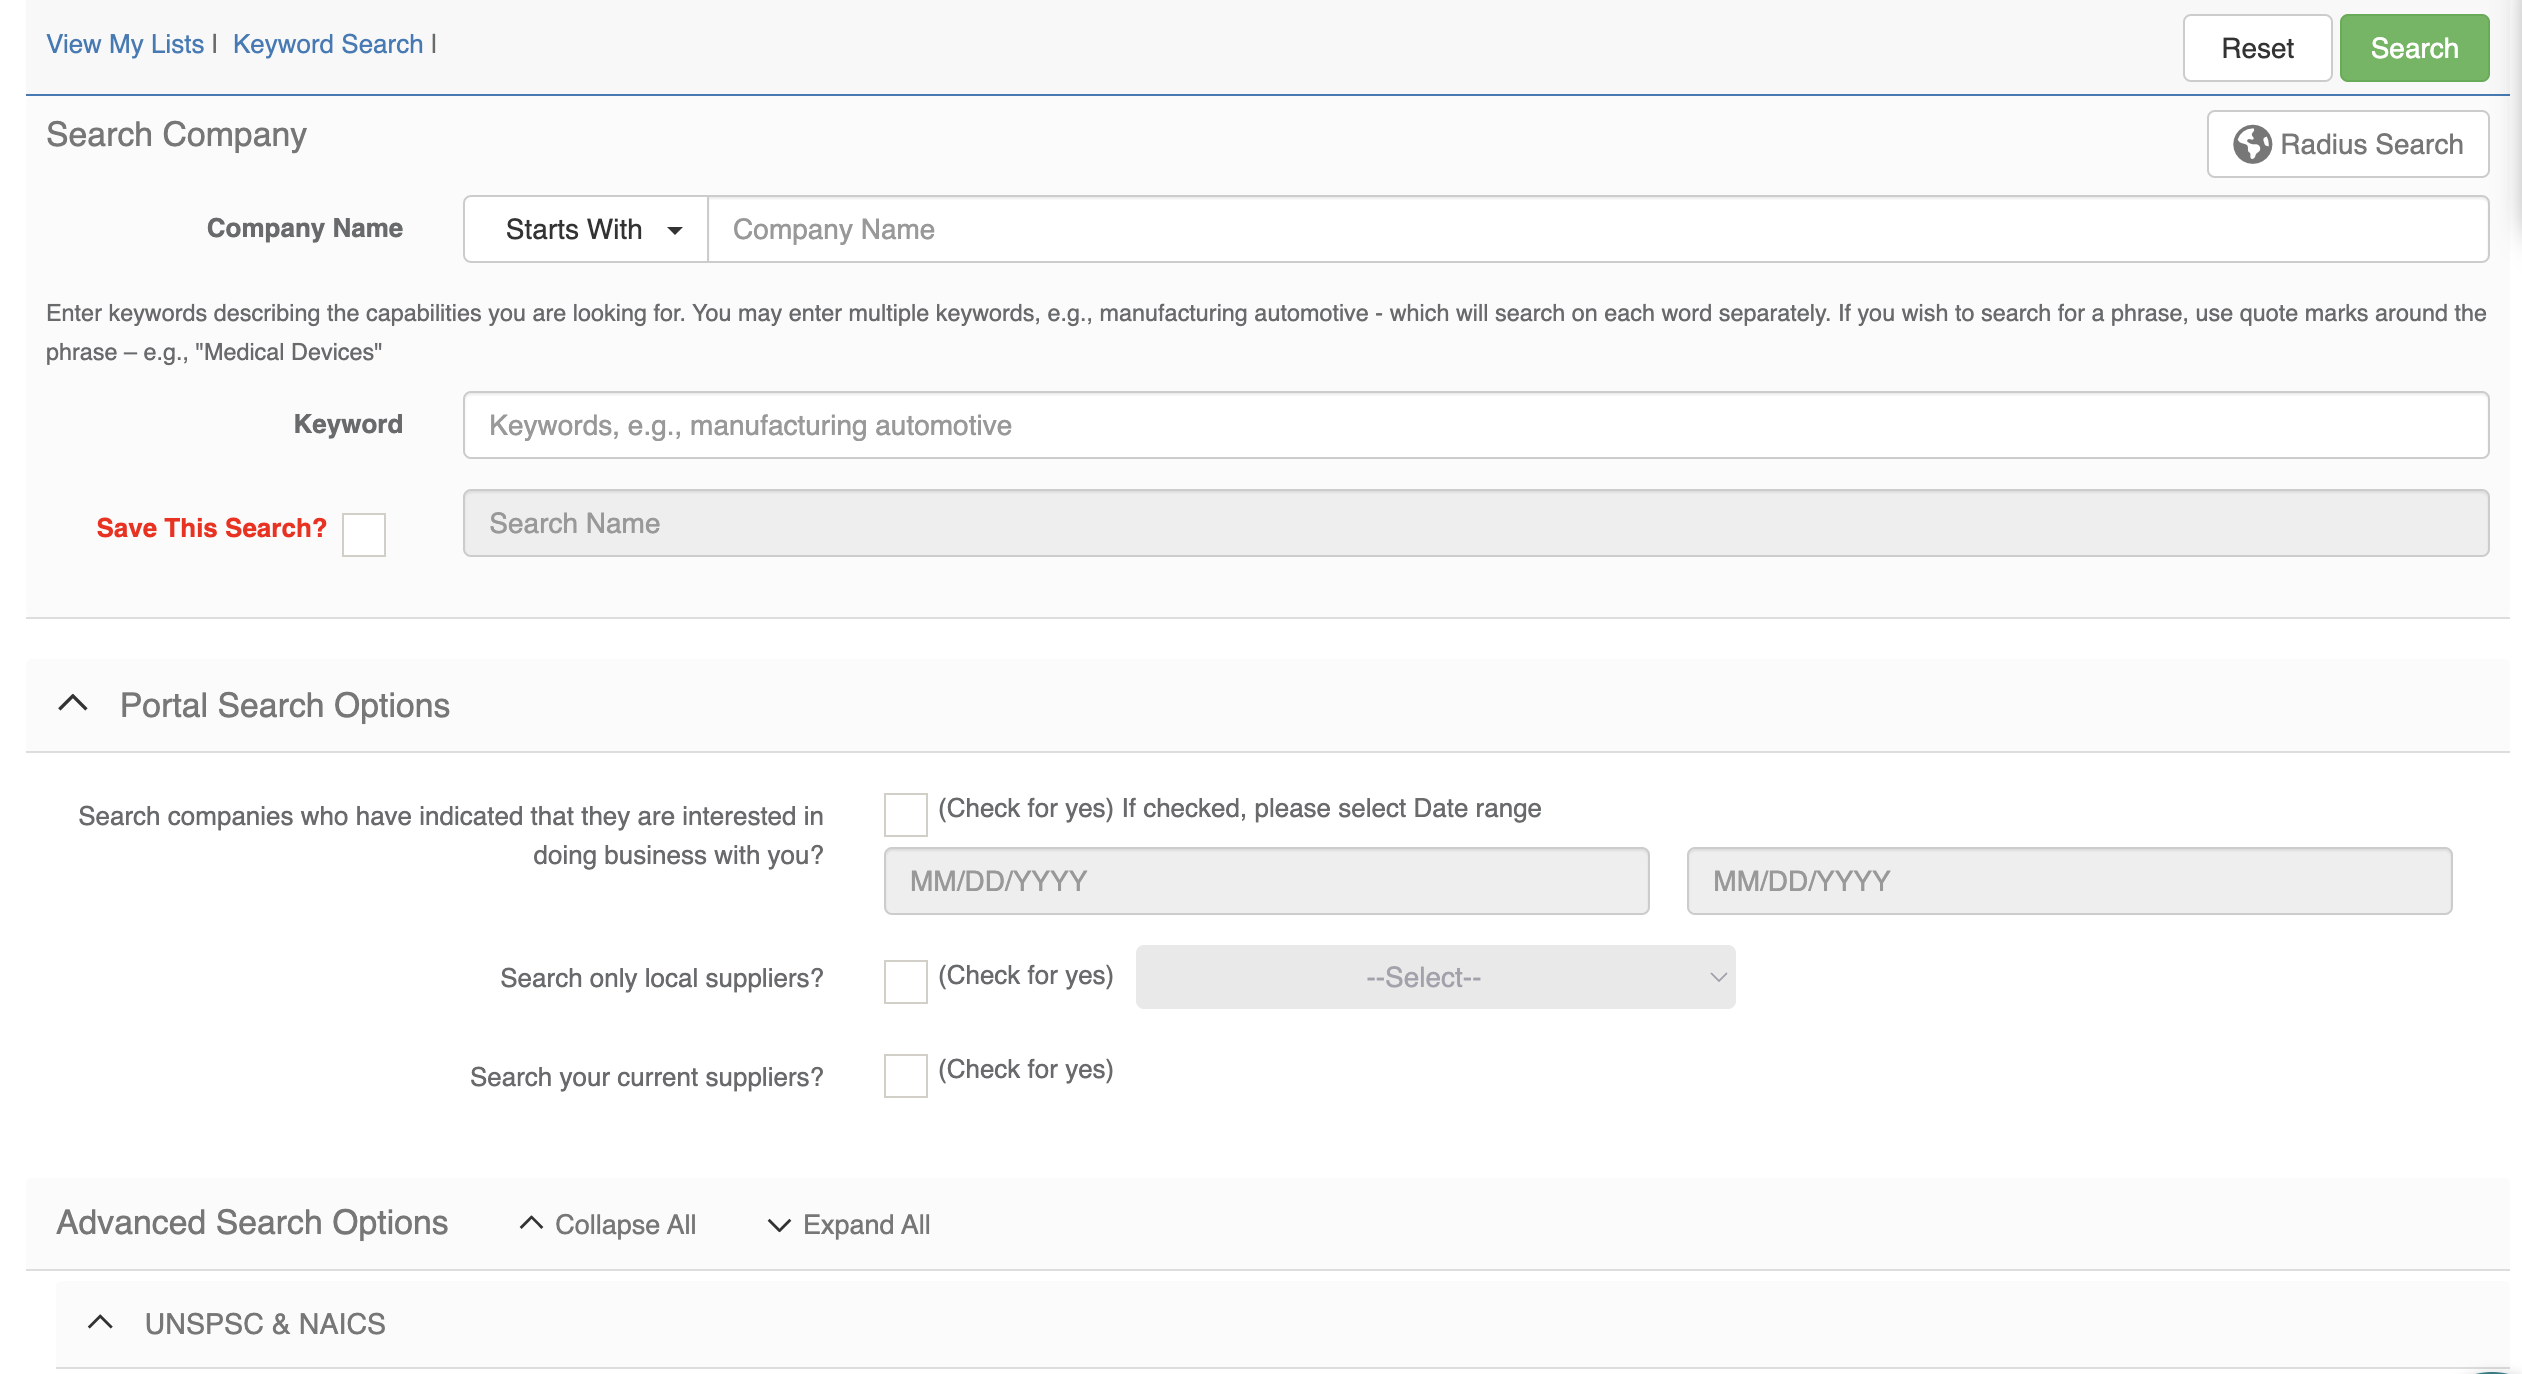Click the Collapse All chevron icon
This screenshot has width=2522, height=1374.
click(531, 1223)
